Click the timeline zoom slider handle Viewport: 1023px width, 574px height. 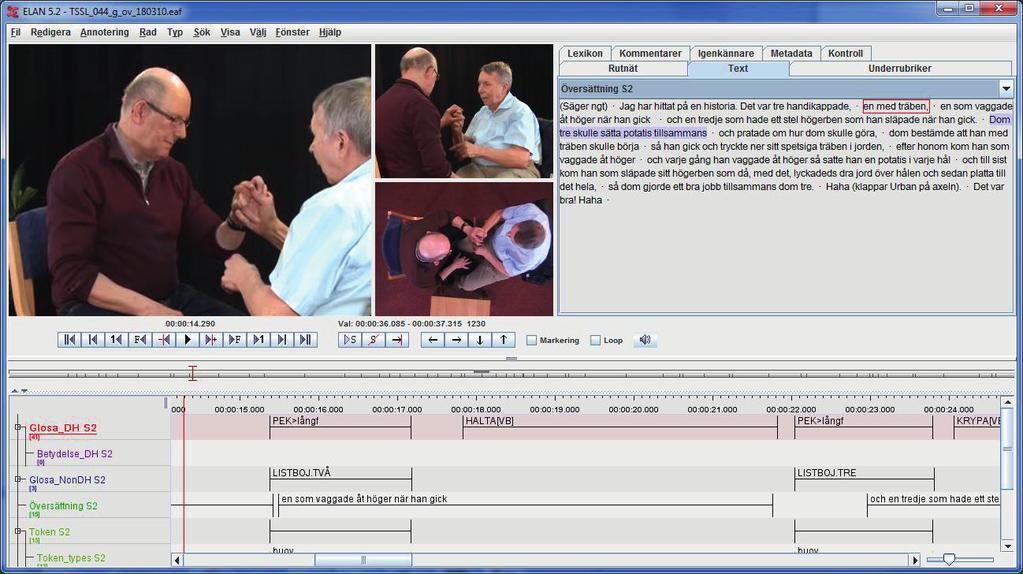[949, 559]
